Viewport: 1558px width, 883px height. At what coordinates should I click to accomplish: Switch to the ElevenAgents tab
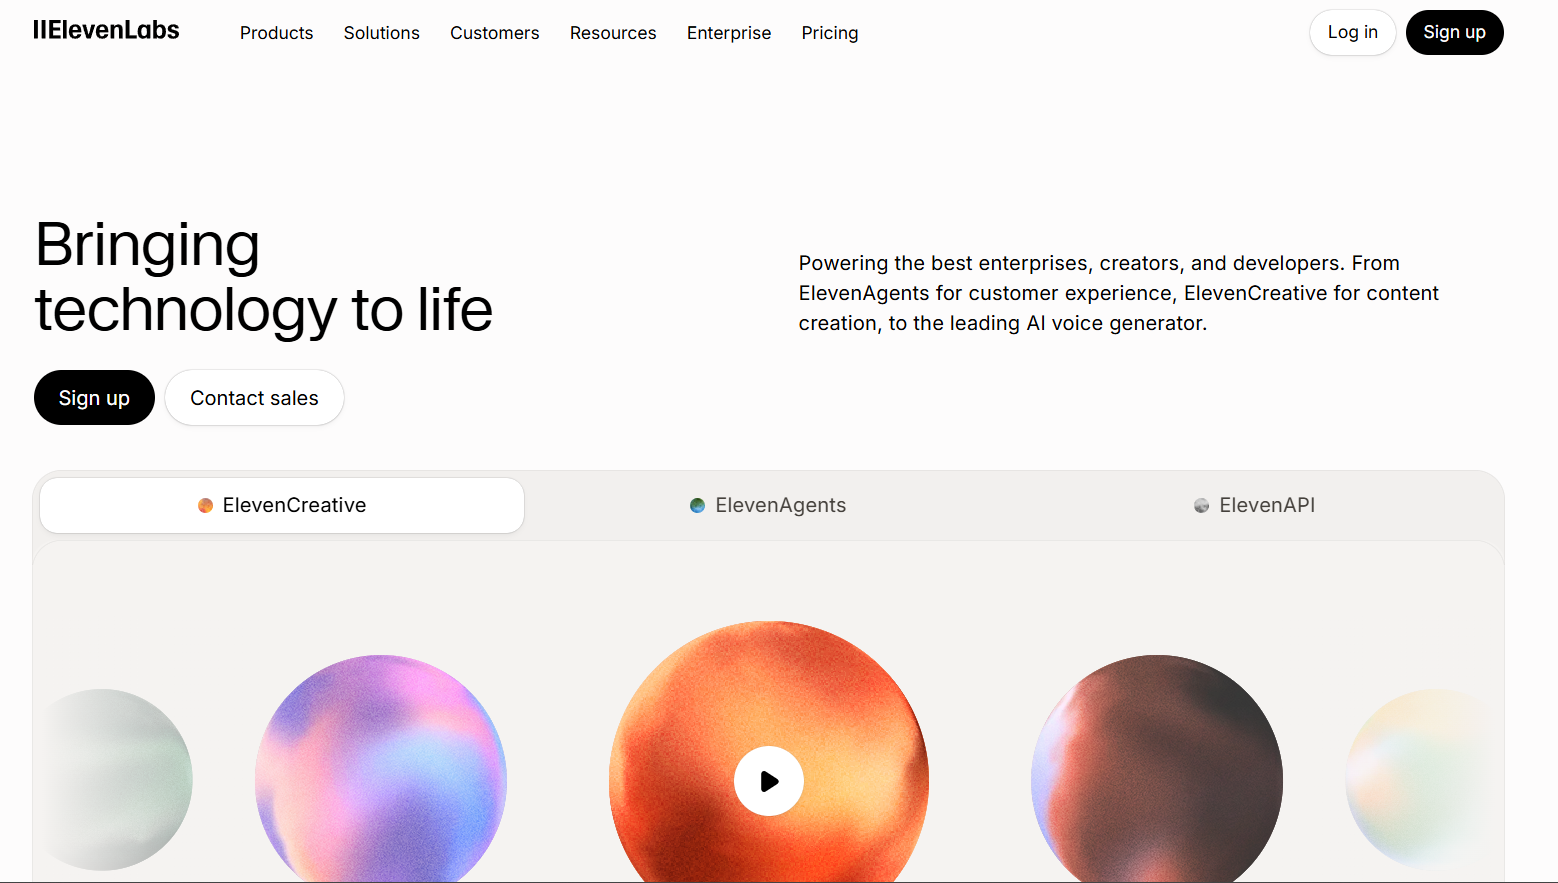pos(768,505)
